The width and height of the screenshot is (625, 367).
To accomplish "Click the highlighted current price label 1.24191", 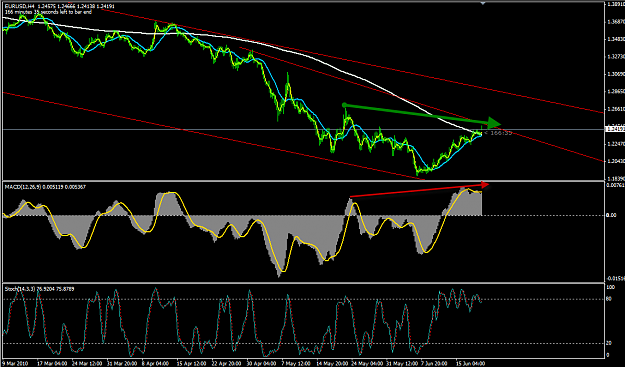I will coord(614,129).
